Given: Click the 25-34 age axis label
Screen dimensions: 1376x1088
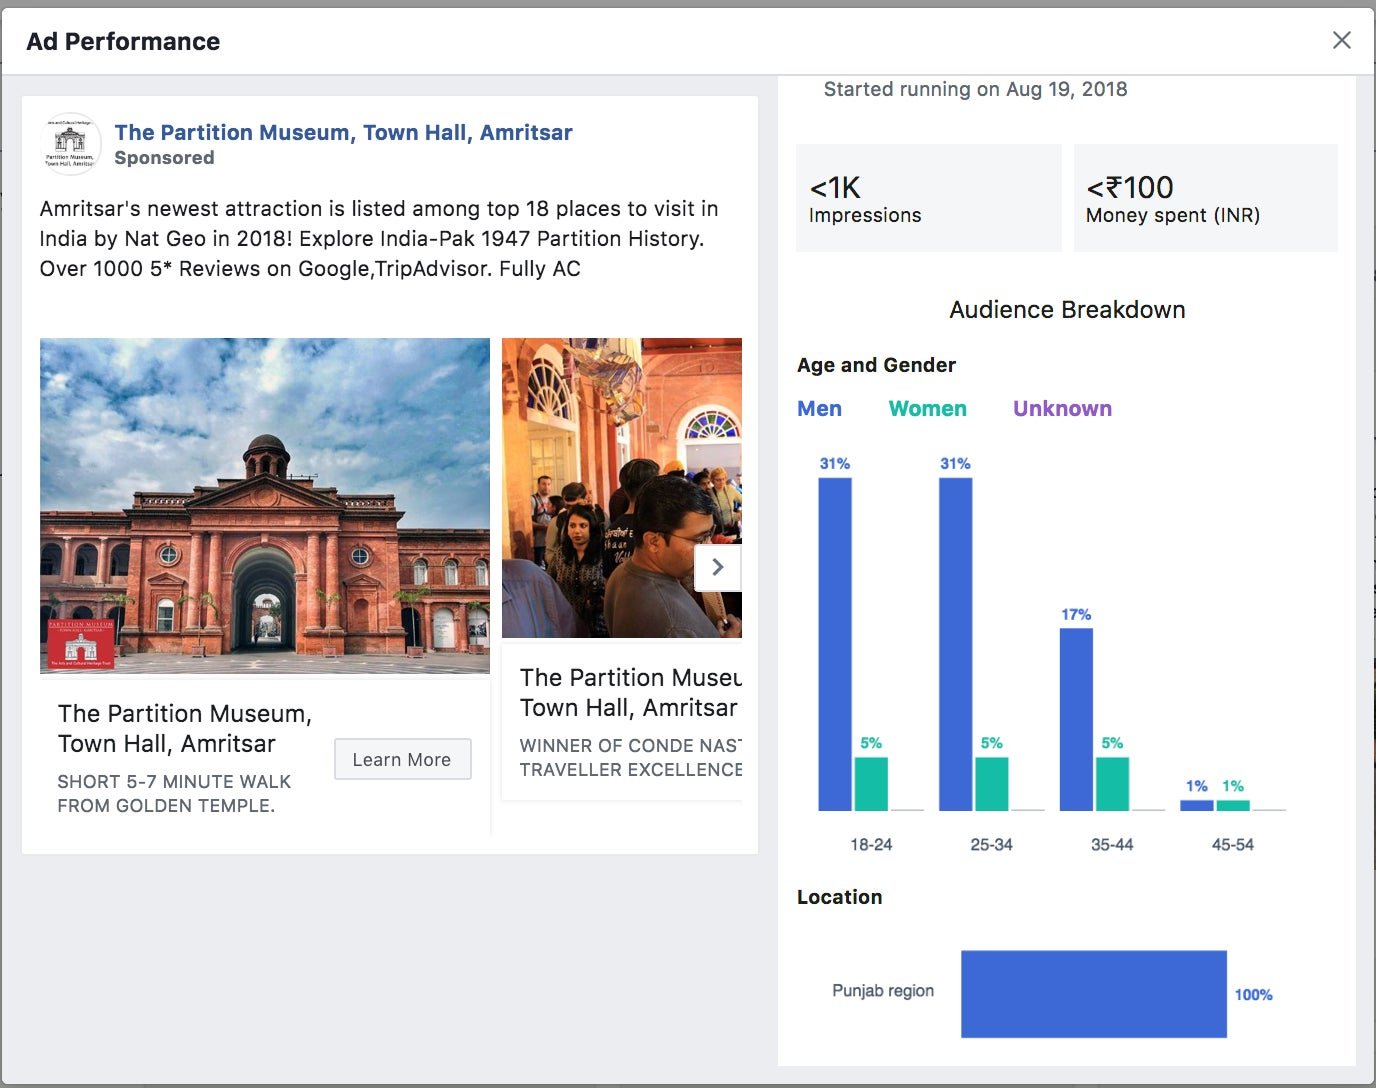Looking at the screenshot, I should [991, 845].
